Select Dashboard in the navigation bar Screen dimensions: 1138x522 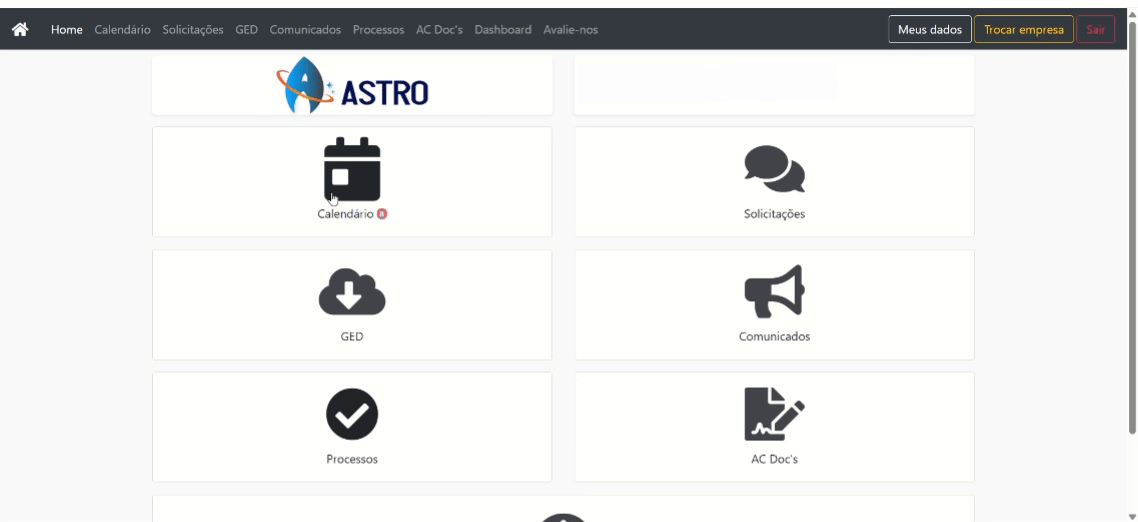[503, 30]
